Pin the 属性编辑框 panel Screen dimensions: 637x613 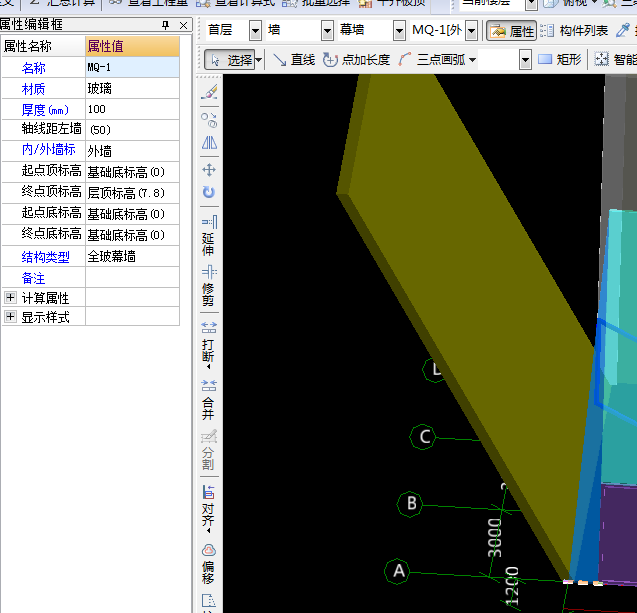(x=165, y=25)
